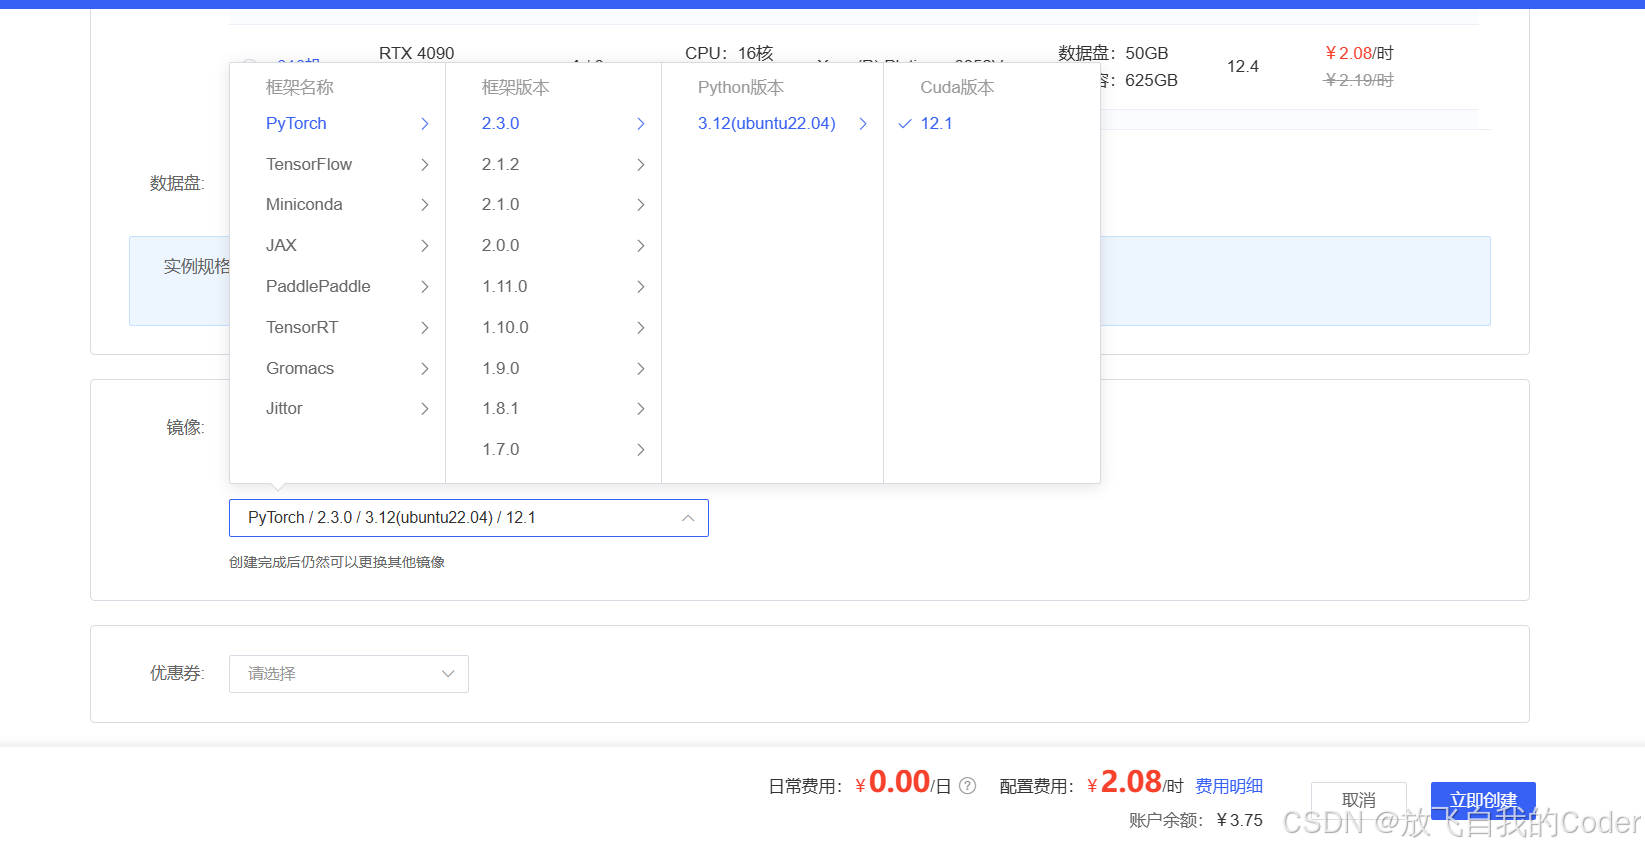Expand Miniconda chevron arrow
This screenshot has width=1645, height=850.
click(425, 204)
